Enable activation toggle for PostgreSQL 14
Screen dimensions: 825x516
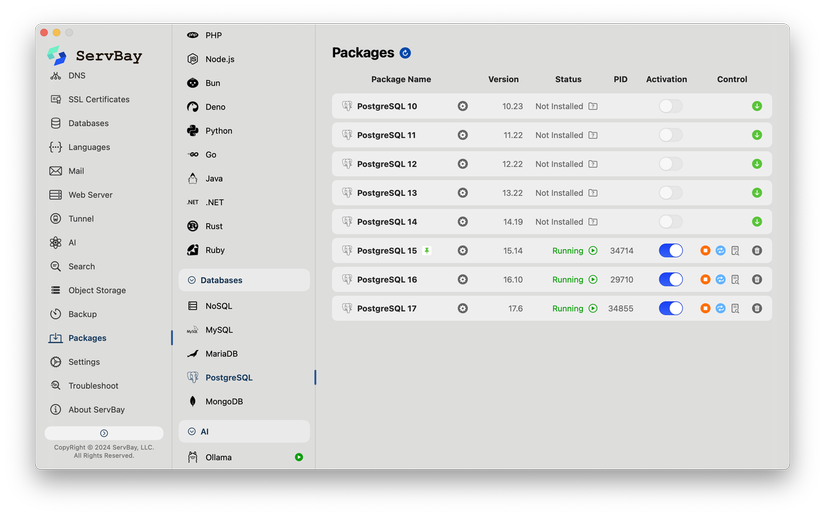[x=671, y=222]
